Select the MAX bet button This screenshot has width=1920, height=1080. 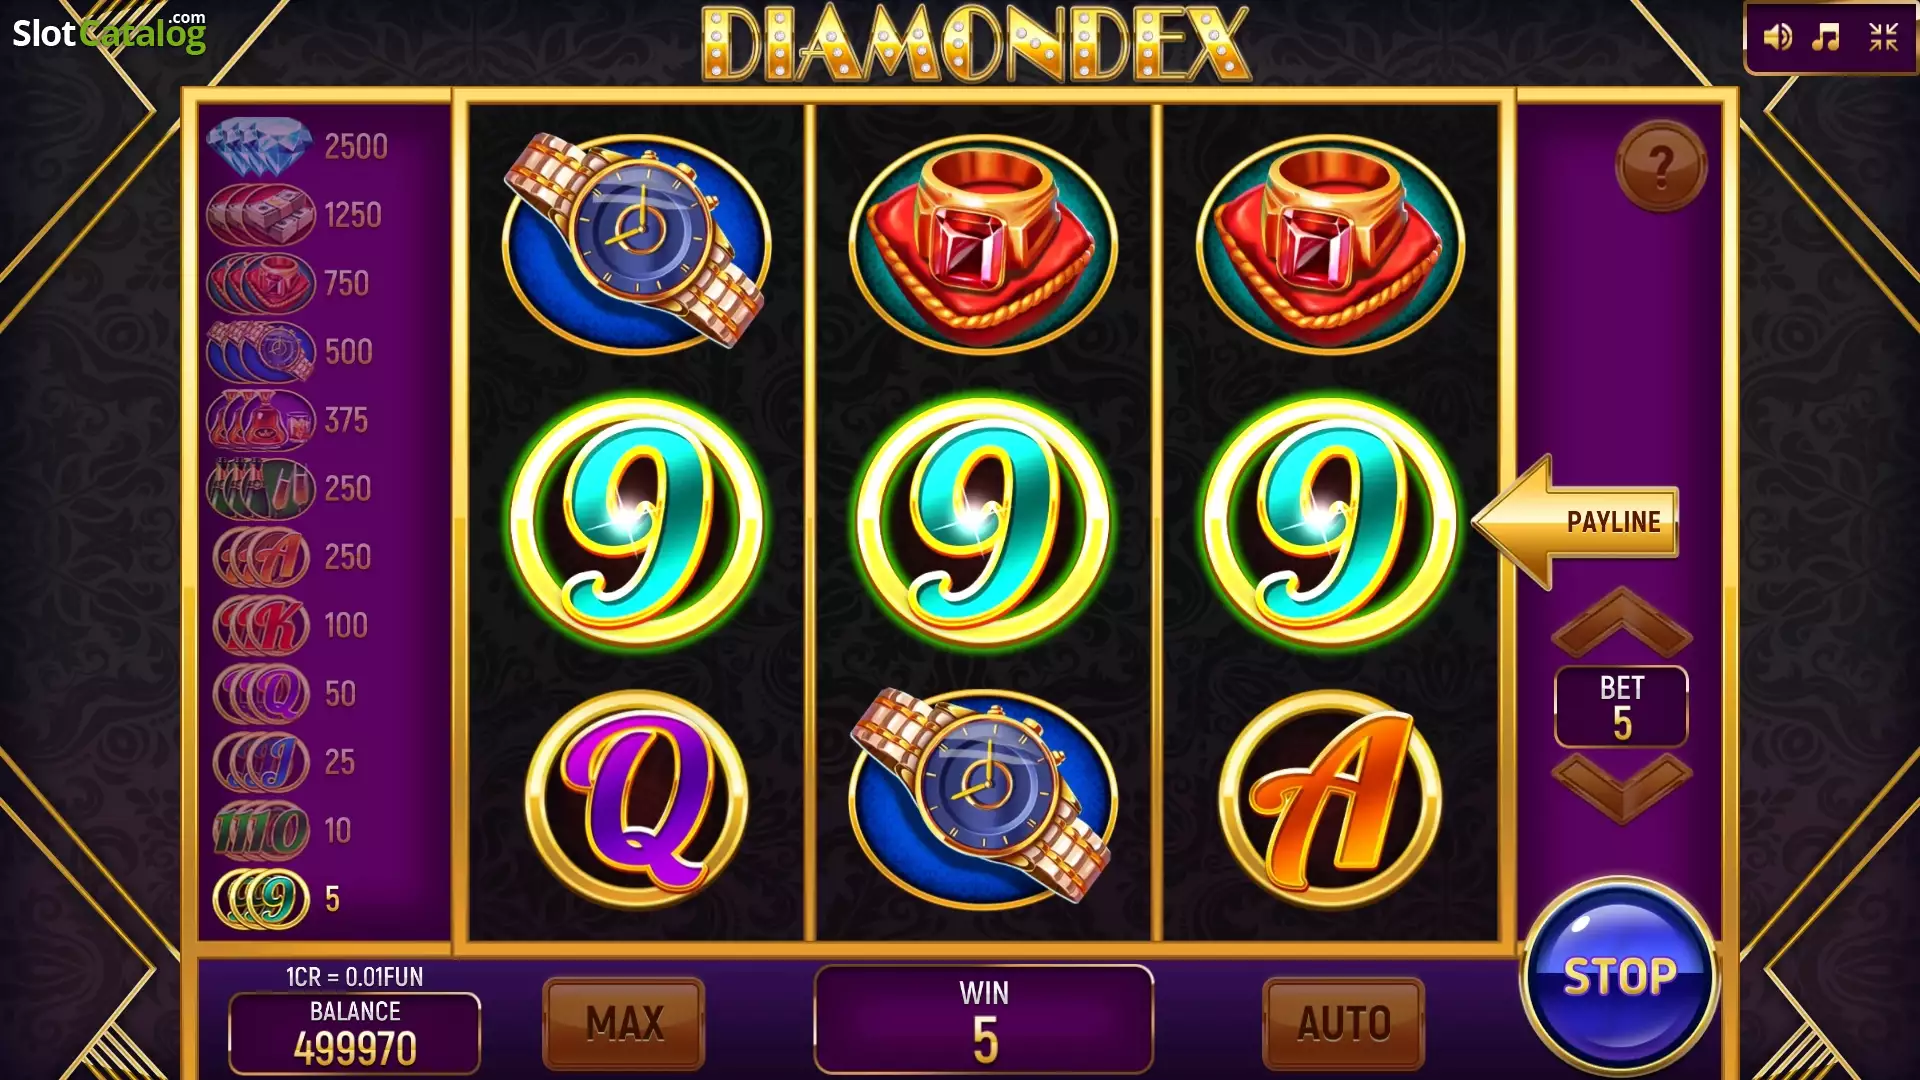point(624,1023)
